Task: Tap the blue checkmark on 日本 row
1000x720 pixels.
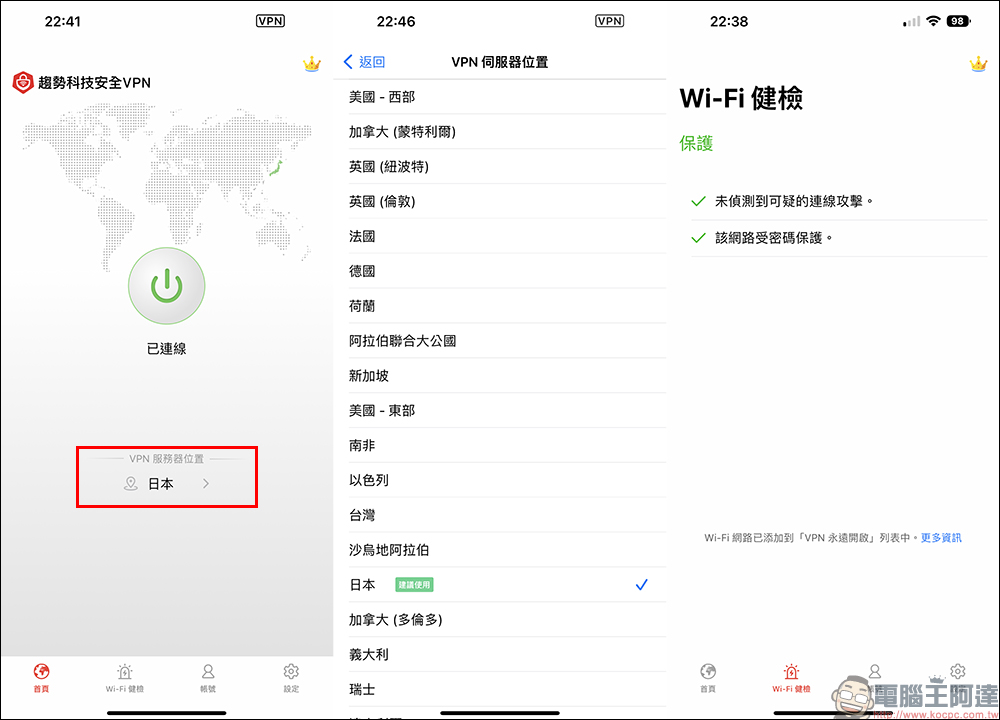Action: point(642,584)
